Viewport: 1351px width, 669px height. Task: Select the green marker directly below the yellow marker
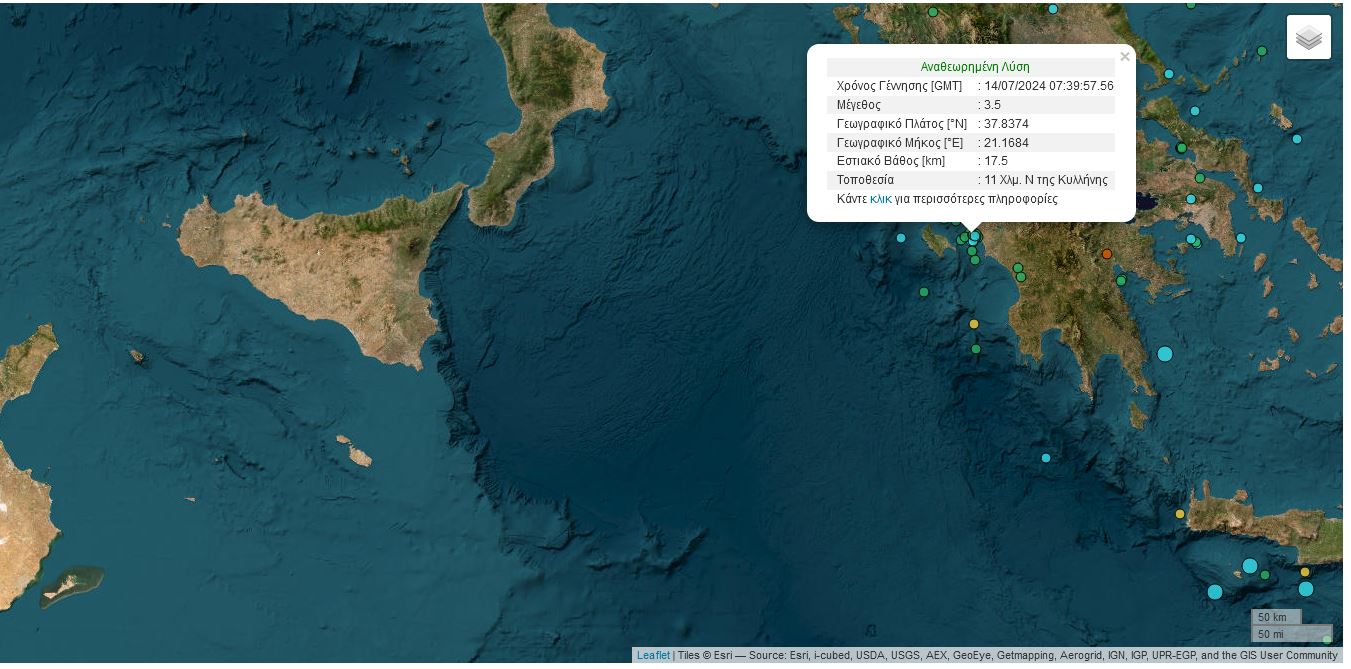click(976, 349)
